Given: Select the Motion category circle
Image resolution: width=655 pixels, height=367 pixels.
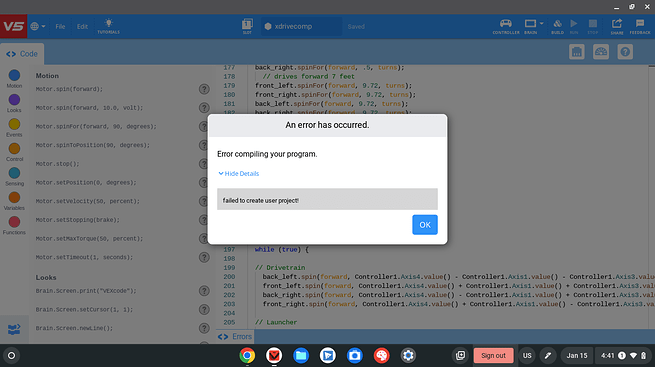Looking at the screenshot, I should point(14,75).
